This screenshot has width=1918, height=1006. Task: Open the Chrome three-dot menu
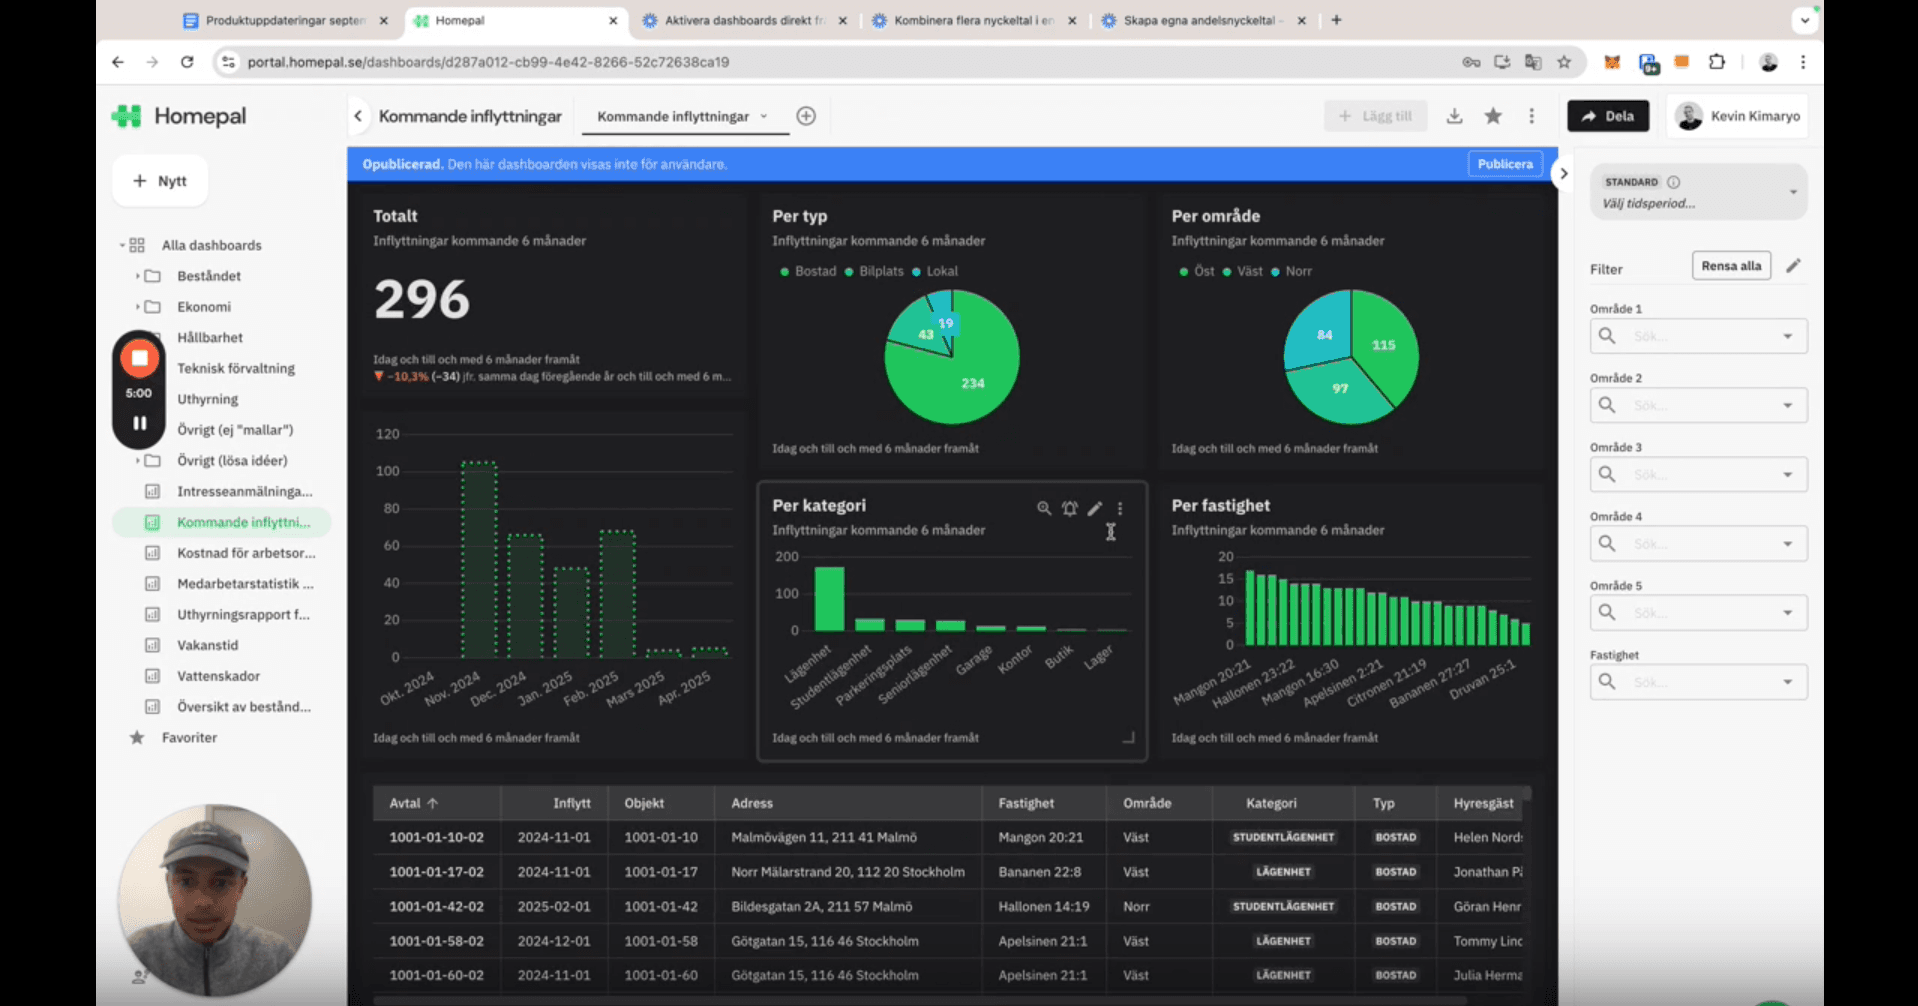click(1803, 62)
